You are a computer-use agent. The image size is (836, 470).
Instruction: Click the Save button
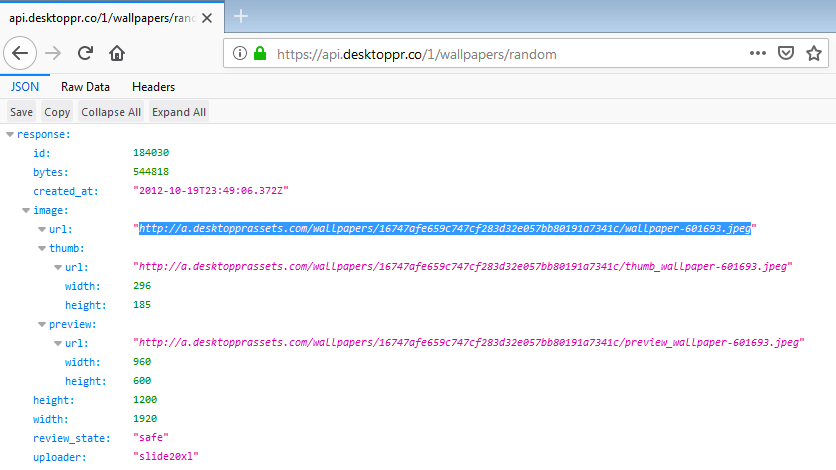21,112
